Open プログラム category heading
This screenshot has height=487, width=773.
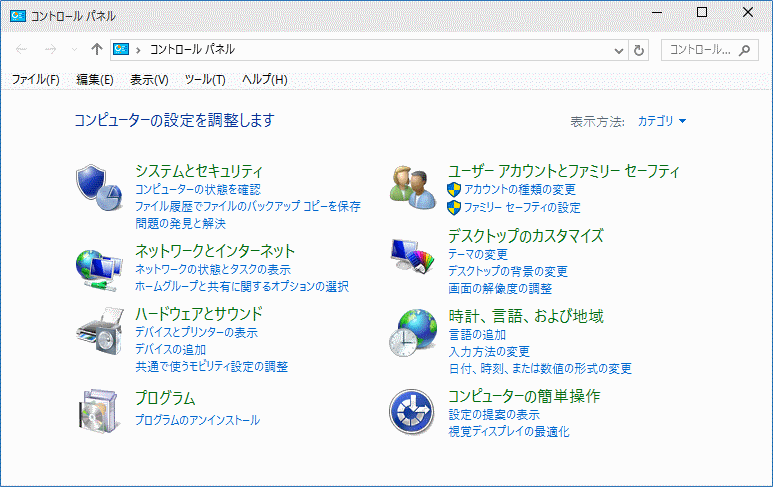165,398
